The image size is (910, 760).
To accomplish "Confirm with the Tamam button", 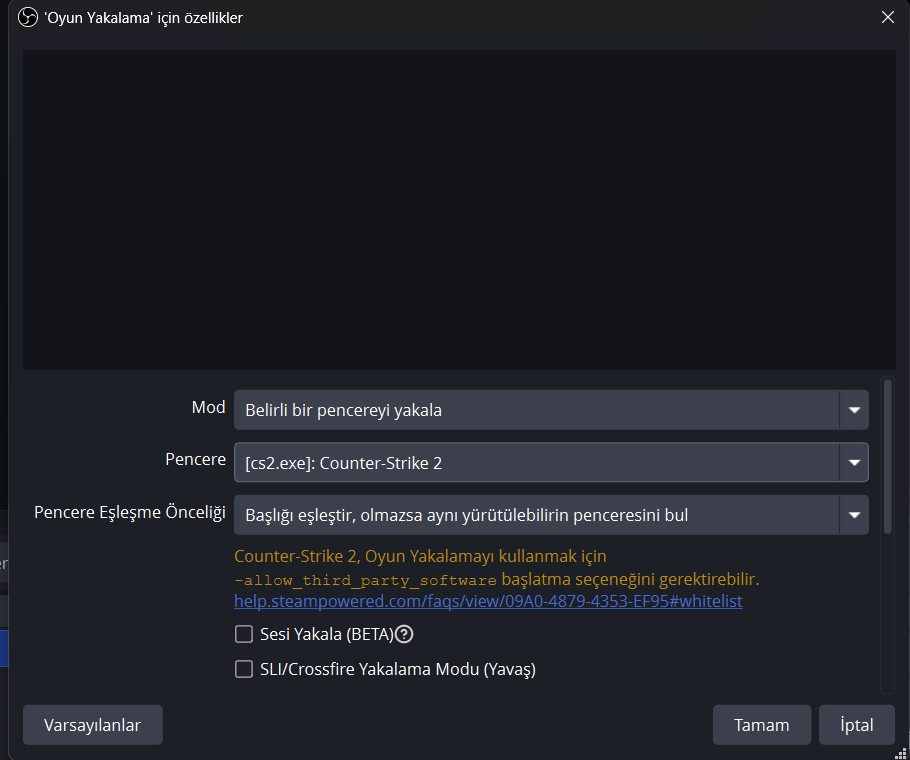I will point(761,725).
